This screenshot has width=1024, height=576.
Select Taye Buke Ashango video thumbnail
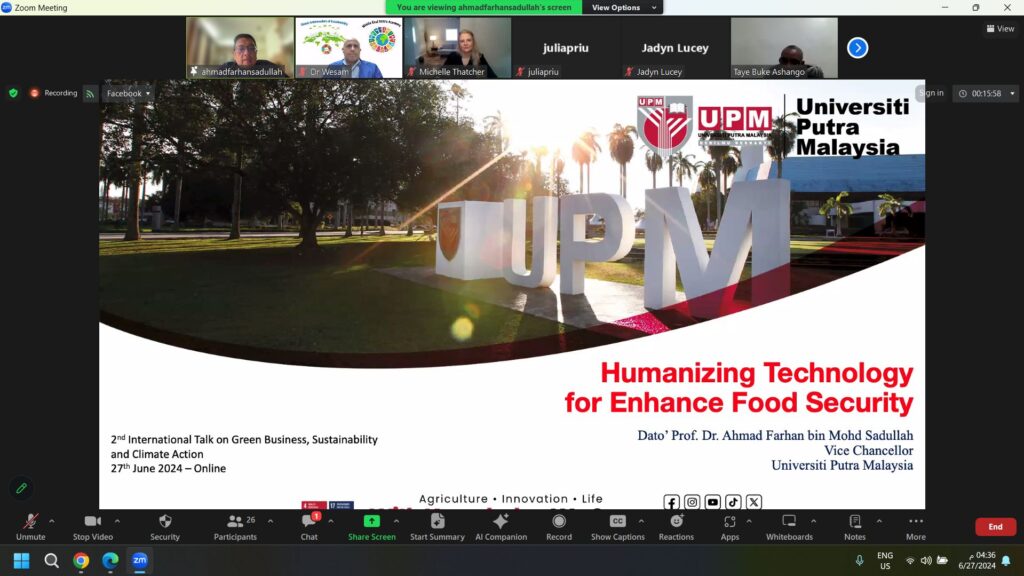pos(784,48)
